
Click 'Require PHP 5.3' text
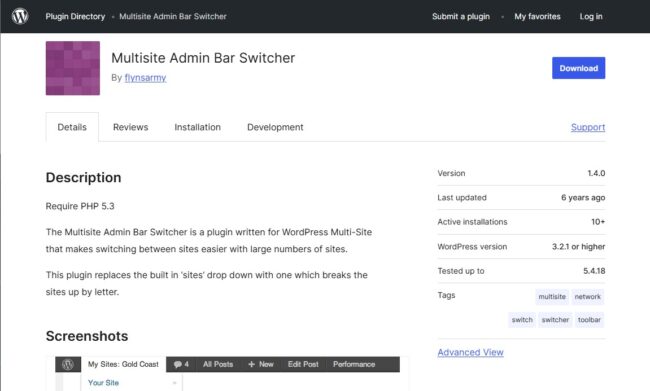point(80,206)
